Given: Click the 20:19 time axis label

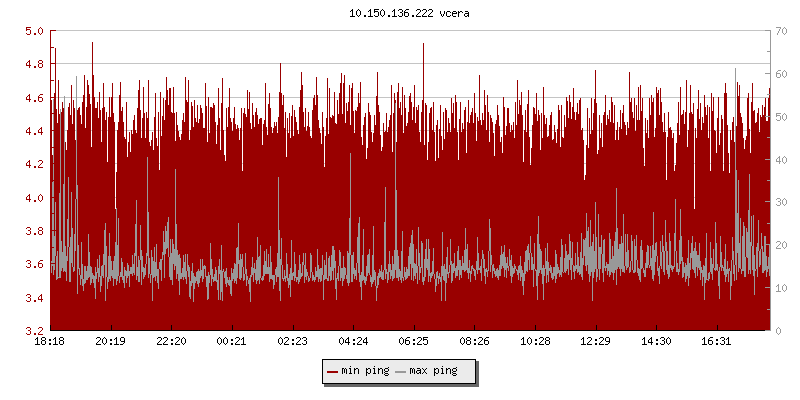Looking at the screenshot, I should point(110,342).
